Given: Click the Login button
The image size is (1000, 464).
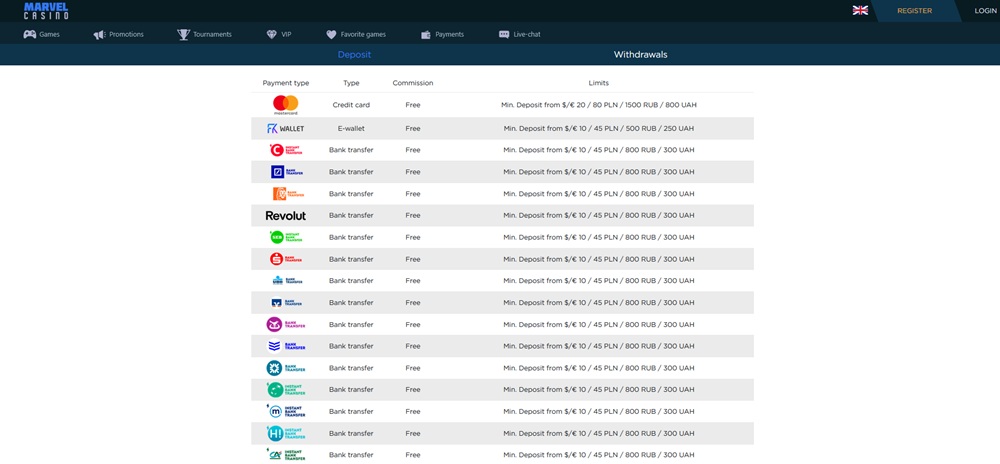Looking at the screenshot, I should tap(985, 11).
